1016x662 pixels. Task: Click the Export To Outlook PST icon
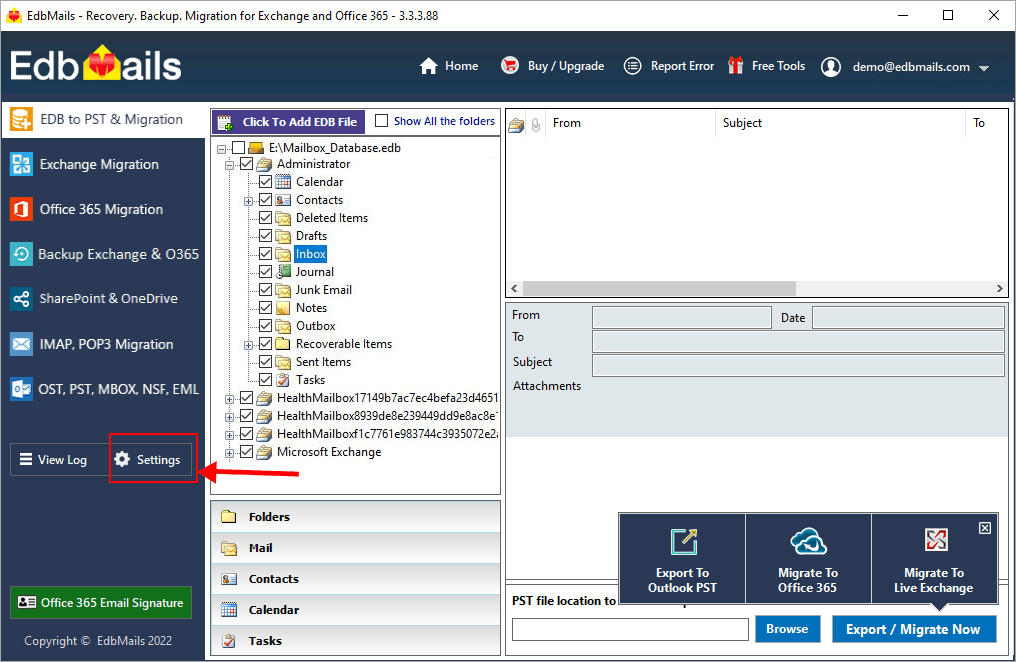pos(683,542)
